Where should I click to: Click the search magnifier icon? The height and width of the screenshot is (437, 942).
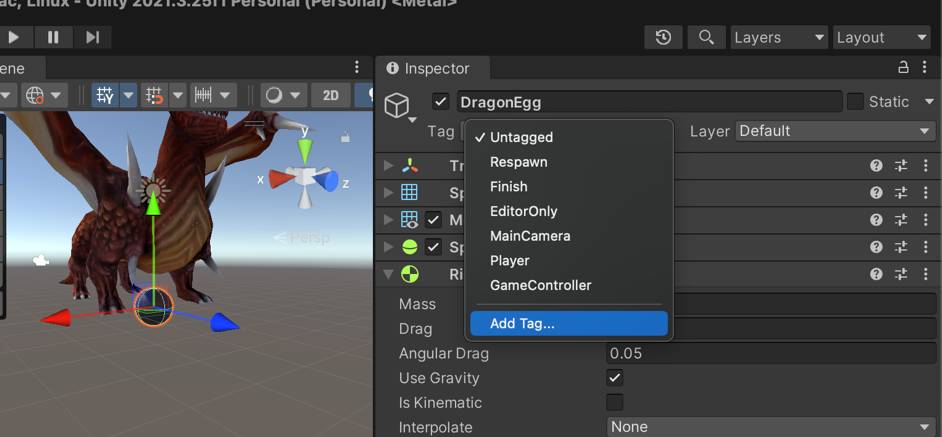coord(706,37)
